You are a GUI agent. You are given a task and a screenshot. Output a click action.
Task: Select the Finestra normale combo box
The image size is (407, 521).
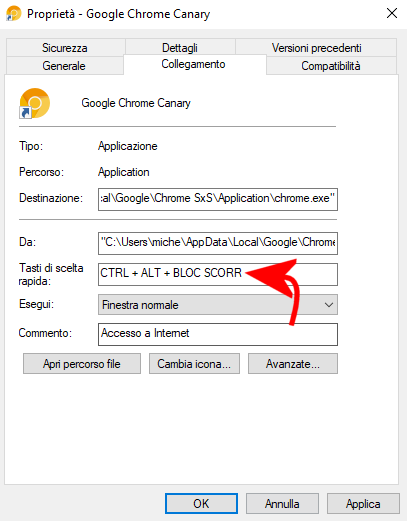tap(218, 305)
